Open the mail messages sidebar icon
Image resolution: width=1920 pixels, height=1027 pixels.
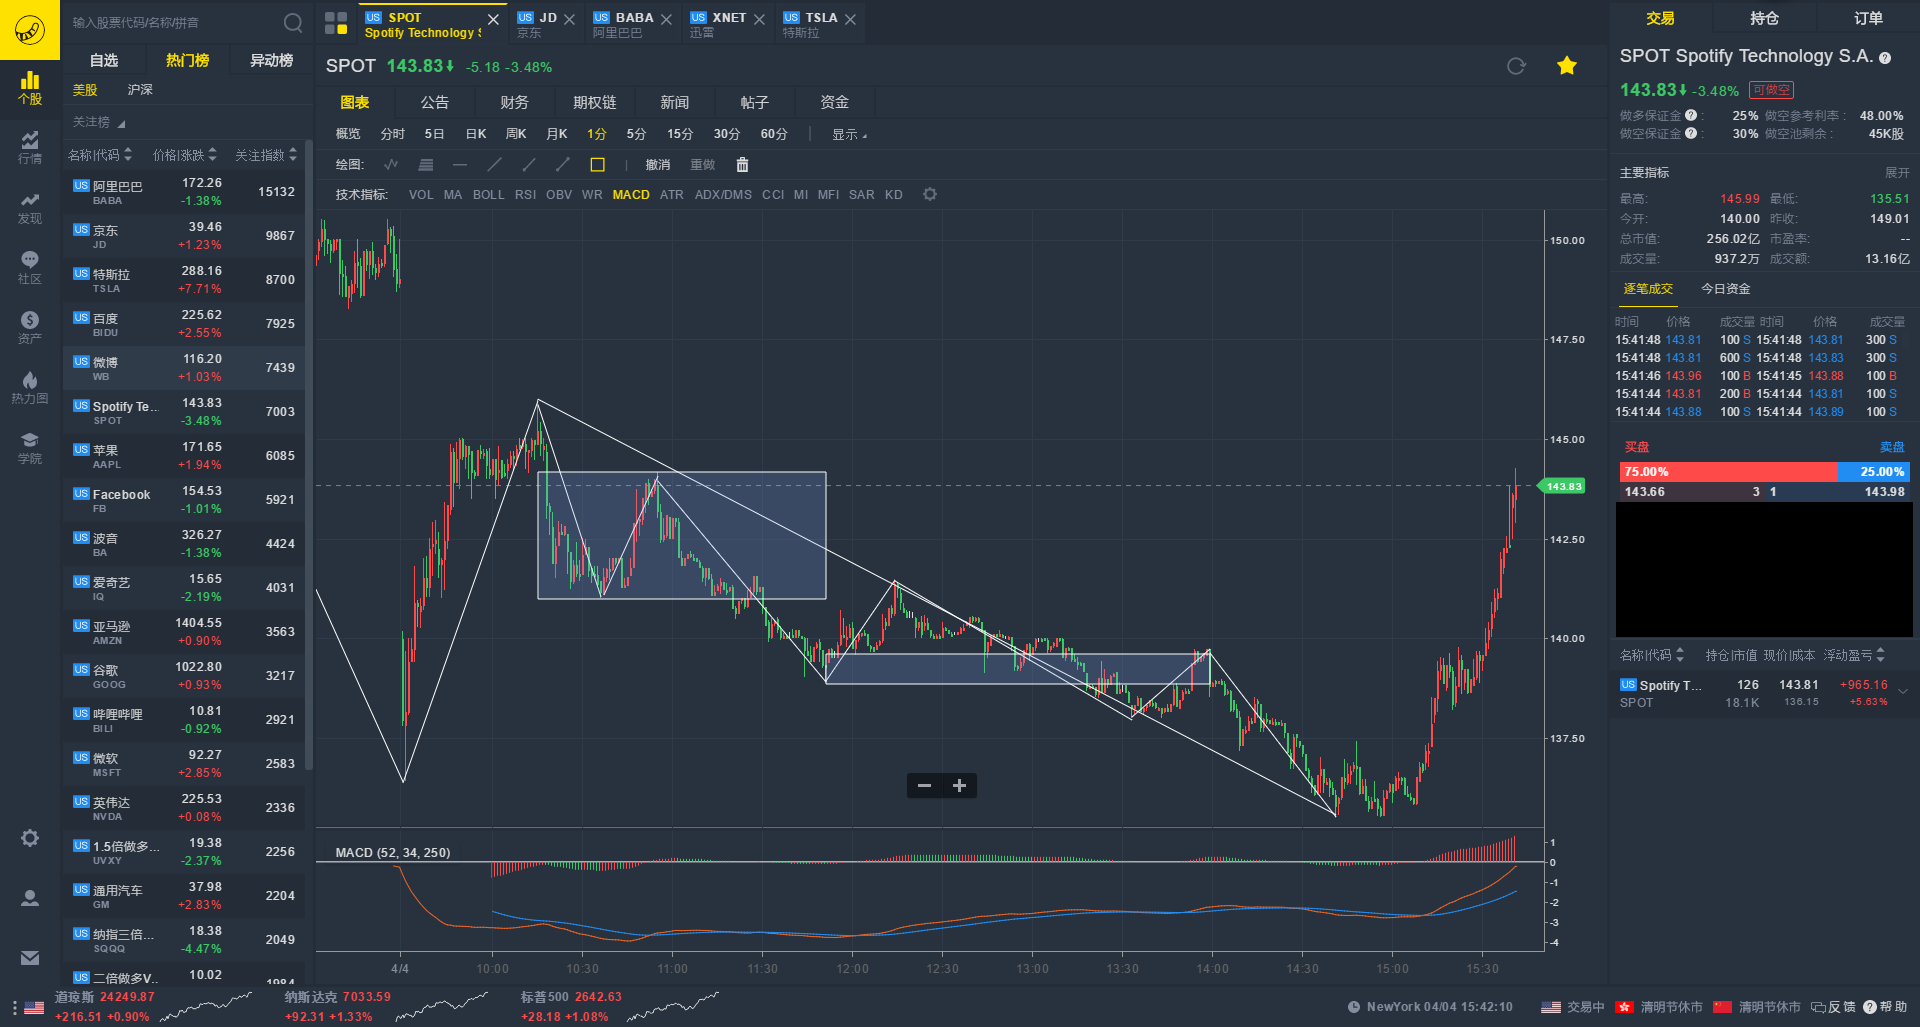tap(30, 958)
